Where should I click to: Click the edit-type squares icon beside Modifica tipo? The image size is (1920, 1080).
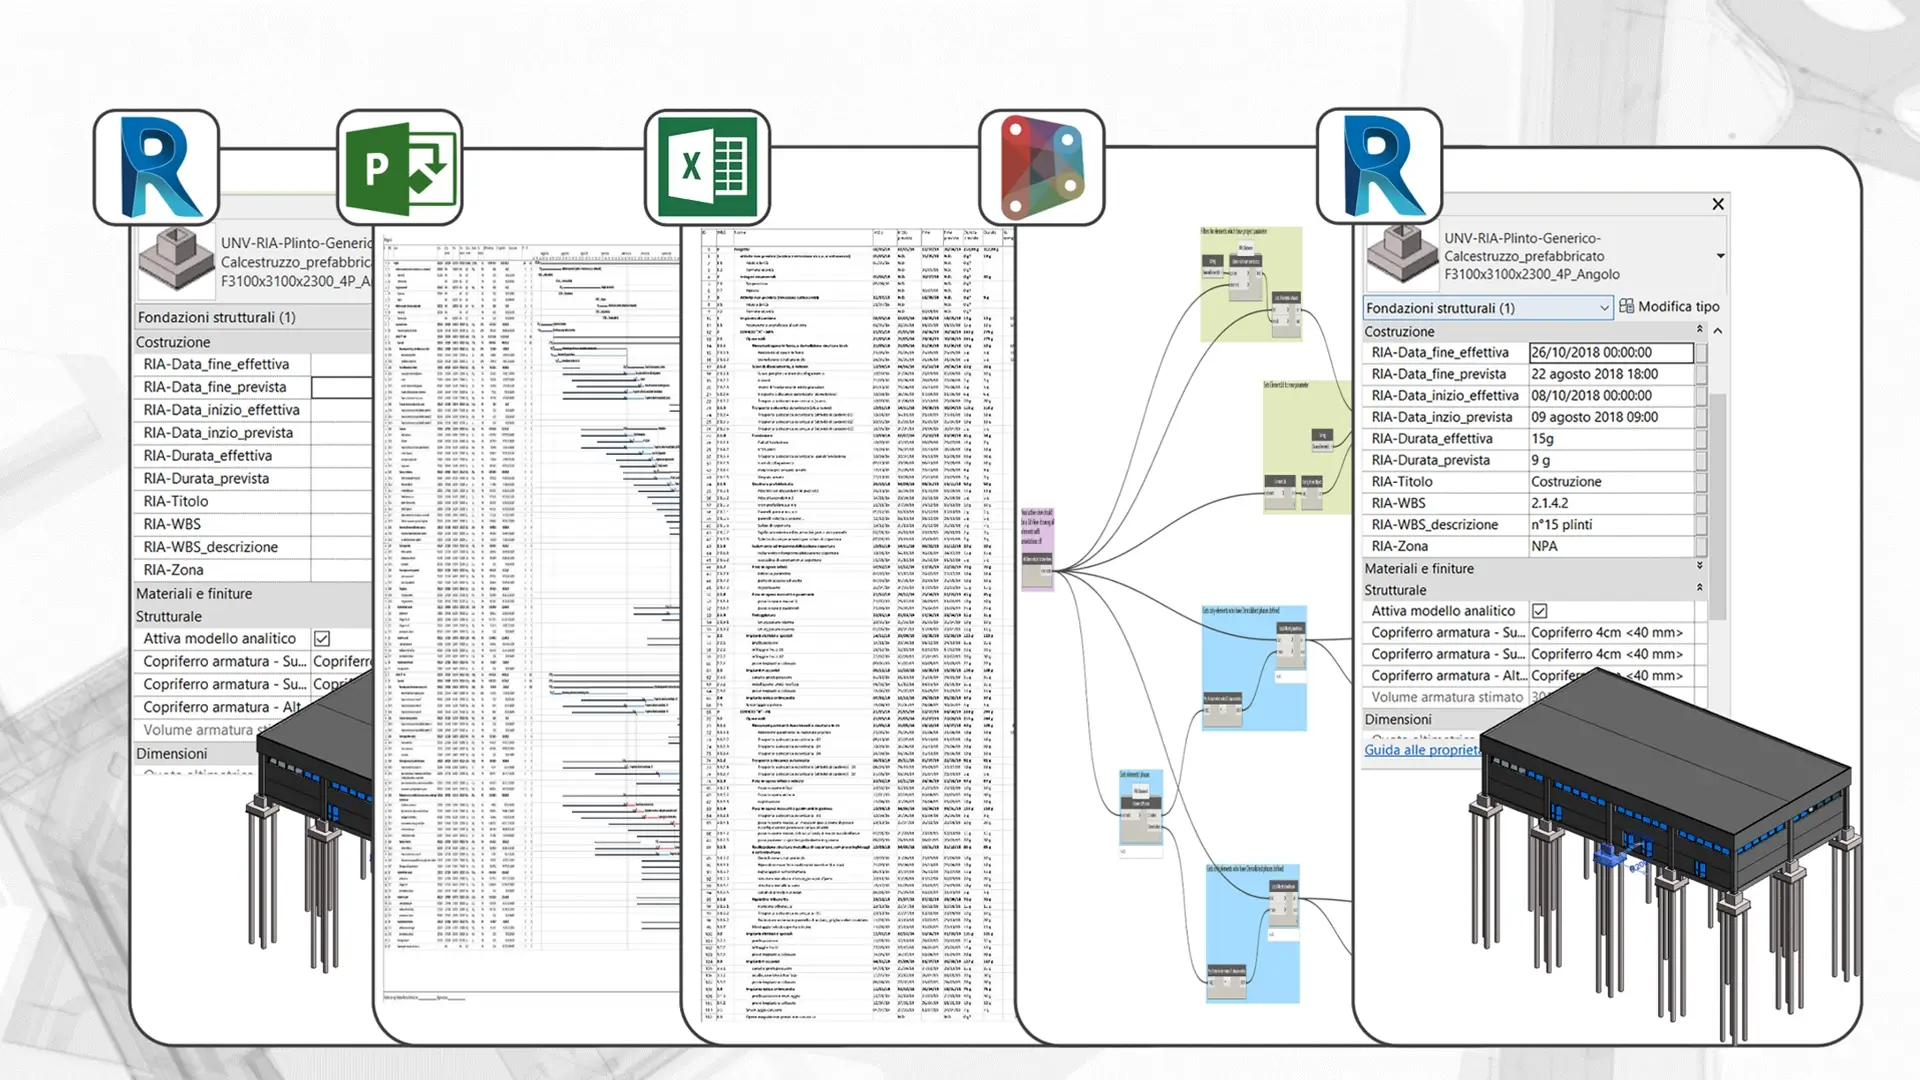1626,306
